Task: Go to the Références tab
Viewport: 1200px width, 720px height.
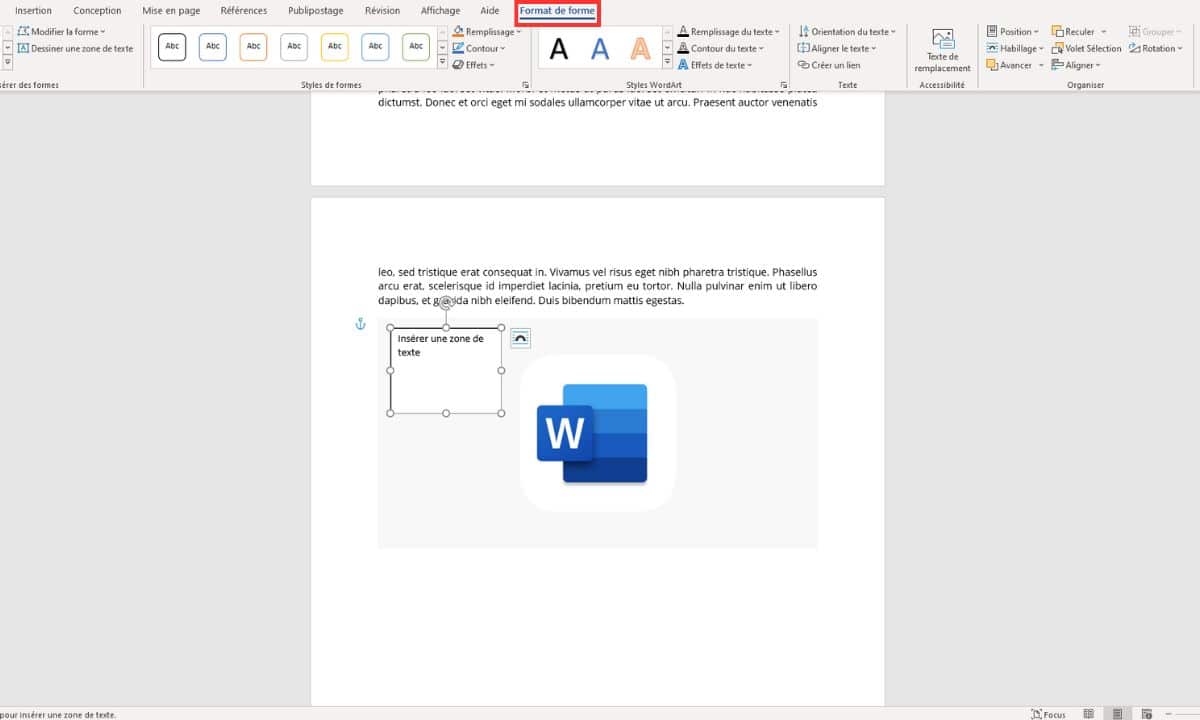Action: 244,11
